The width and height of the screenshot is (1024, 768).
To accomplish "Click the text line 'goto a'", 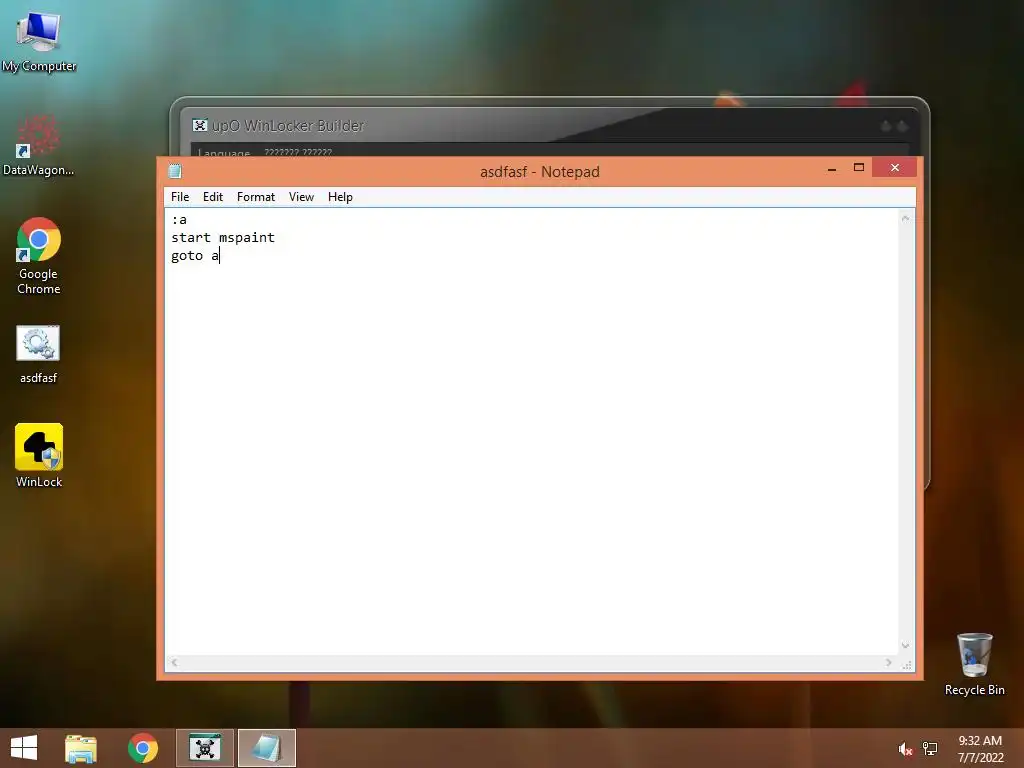I will tap(195, 255).
